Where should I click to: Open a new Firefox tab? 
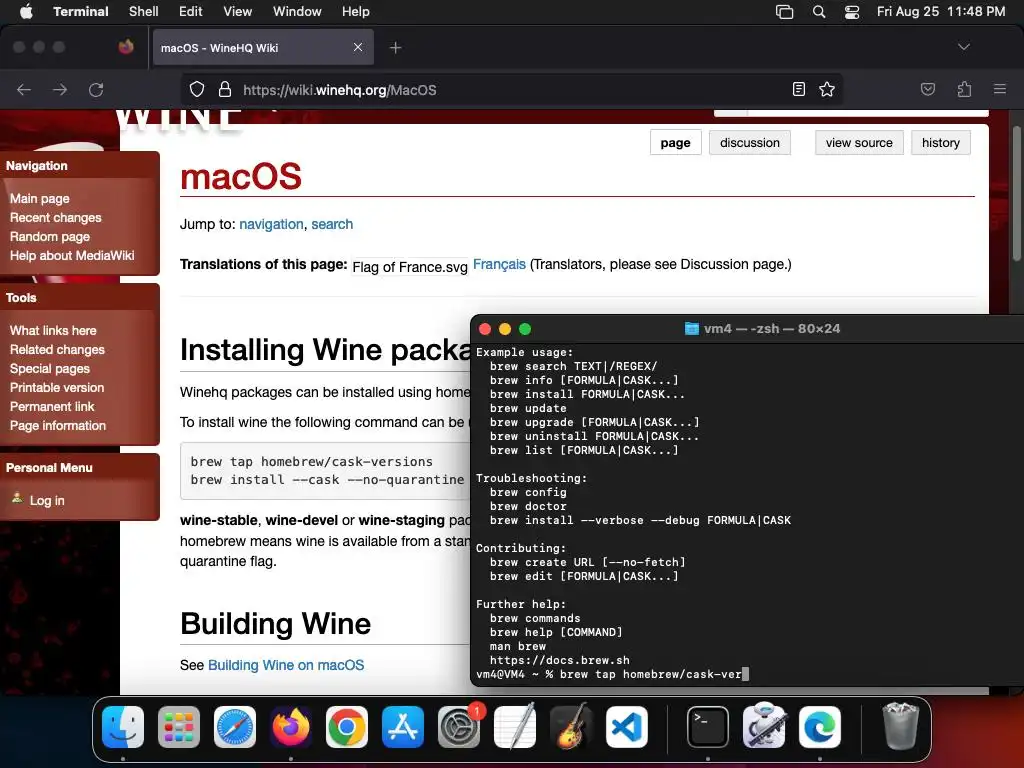[x=395, y=48]
